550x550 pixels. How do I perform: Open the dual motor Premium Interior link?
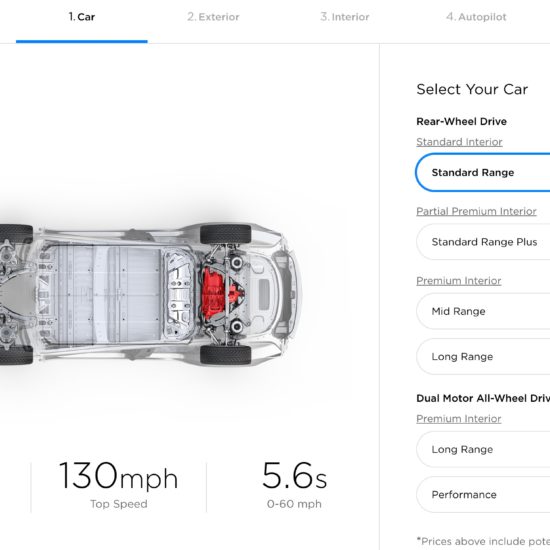[458, 419]
